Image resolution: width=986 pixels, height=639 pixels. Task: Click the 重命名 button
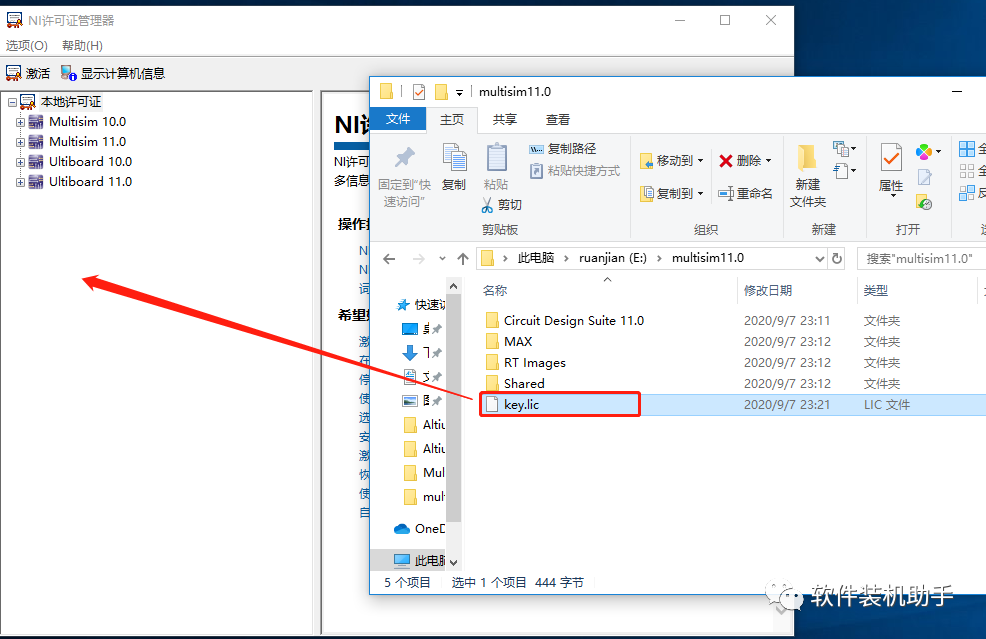tap(746, 193)
